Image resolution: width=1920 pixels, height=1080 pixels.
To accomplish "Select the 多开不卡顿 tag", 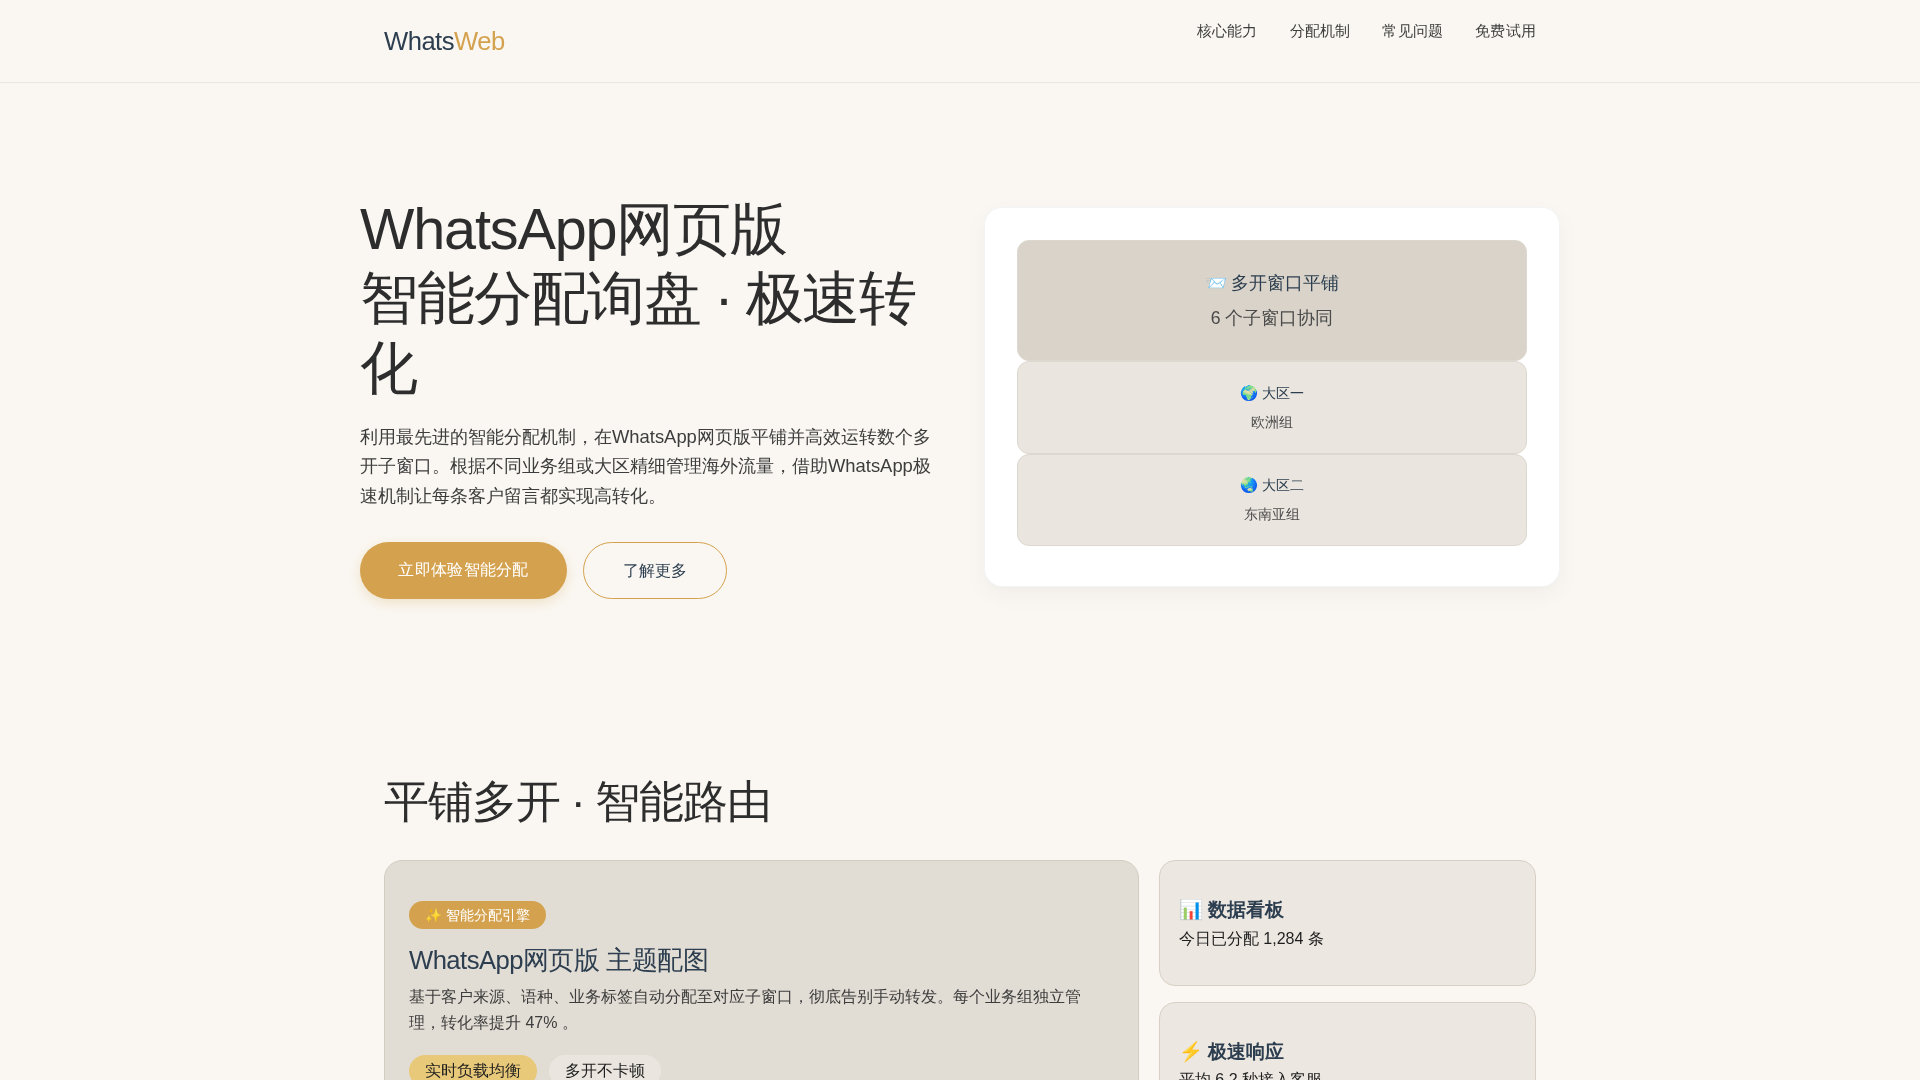I will (605, 1069).
